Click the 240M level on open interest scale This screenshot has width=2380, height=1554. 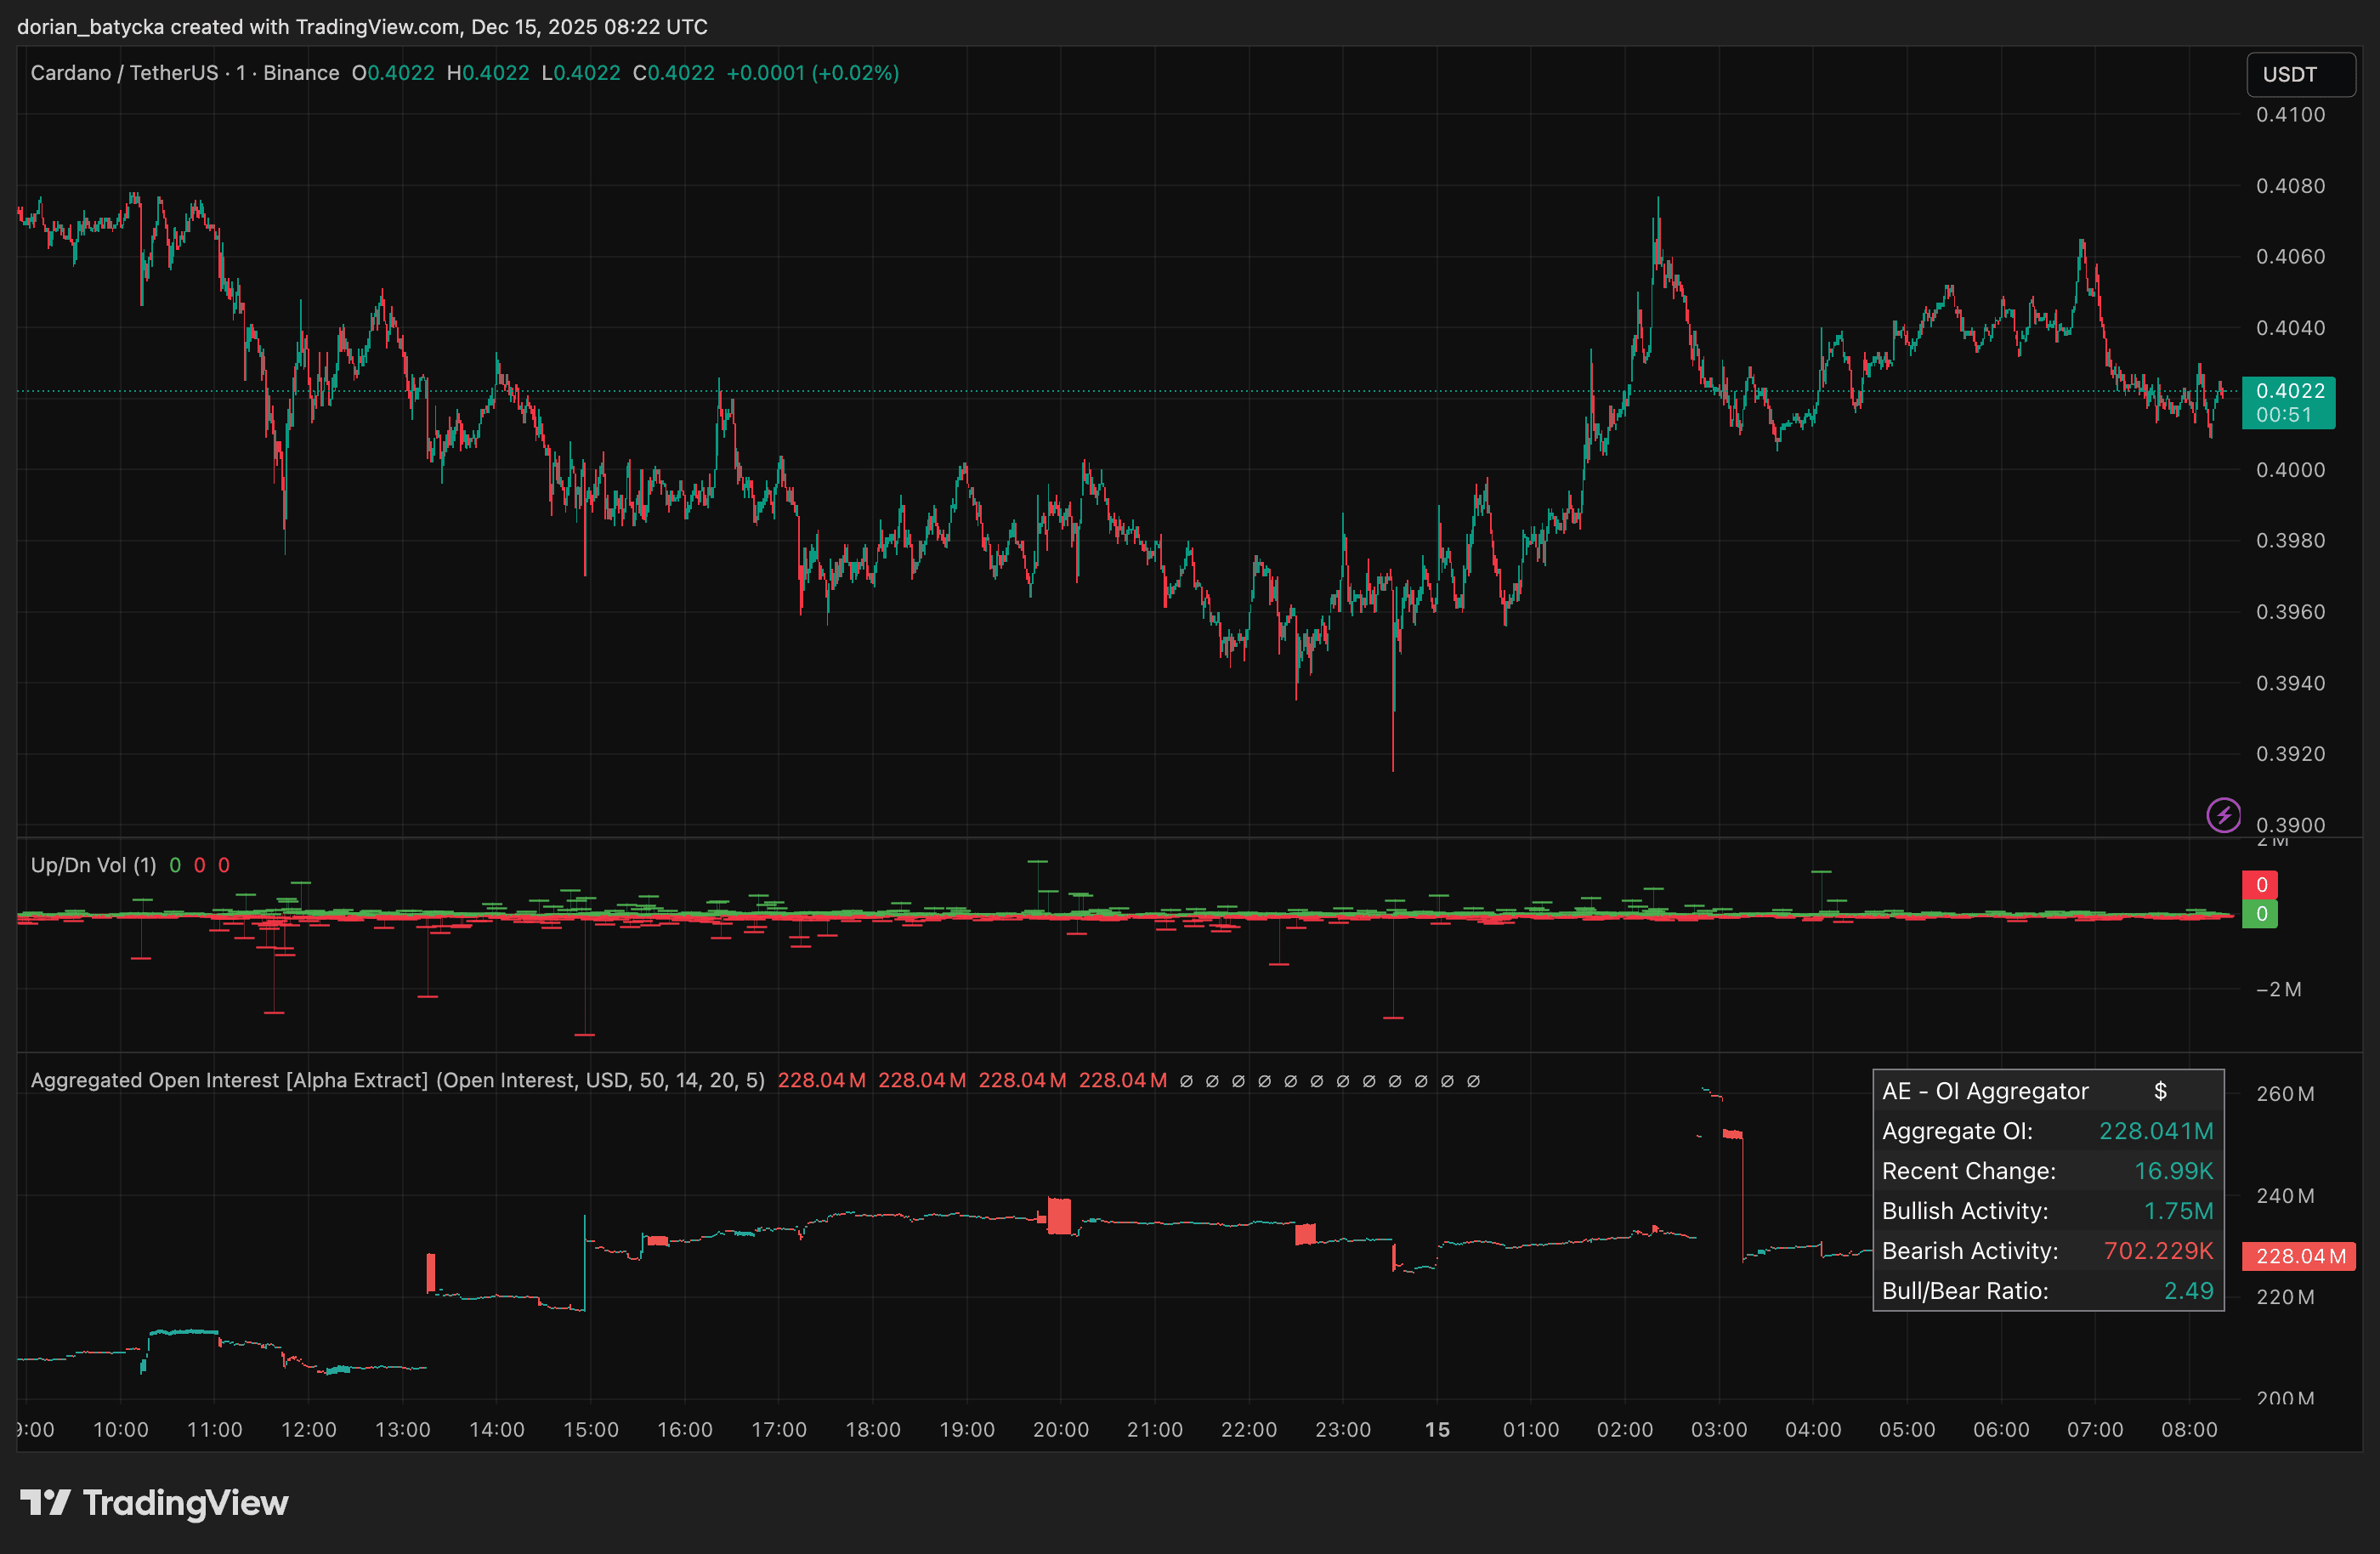[x=2284, y=1195]
